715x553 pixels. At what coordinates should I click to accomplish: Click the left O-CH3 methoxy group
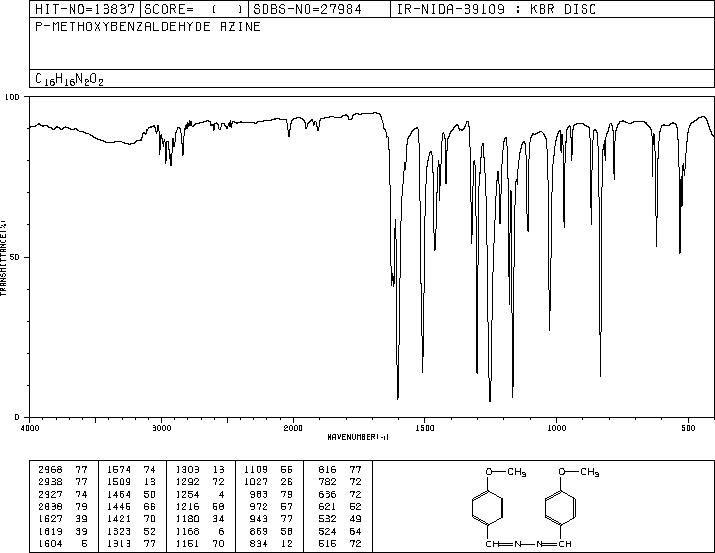point(506,472)
